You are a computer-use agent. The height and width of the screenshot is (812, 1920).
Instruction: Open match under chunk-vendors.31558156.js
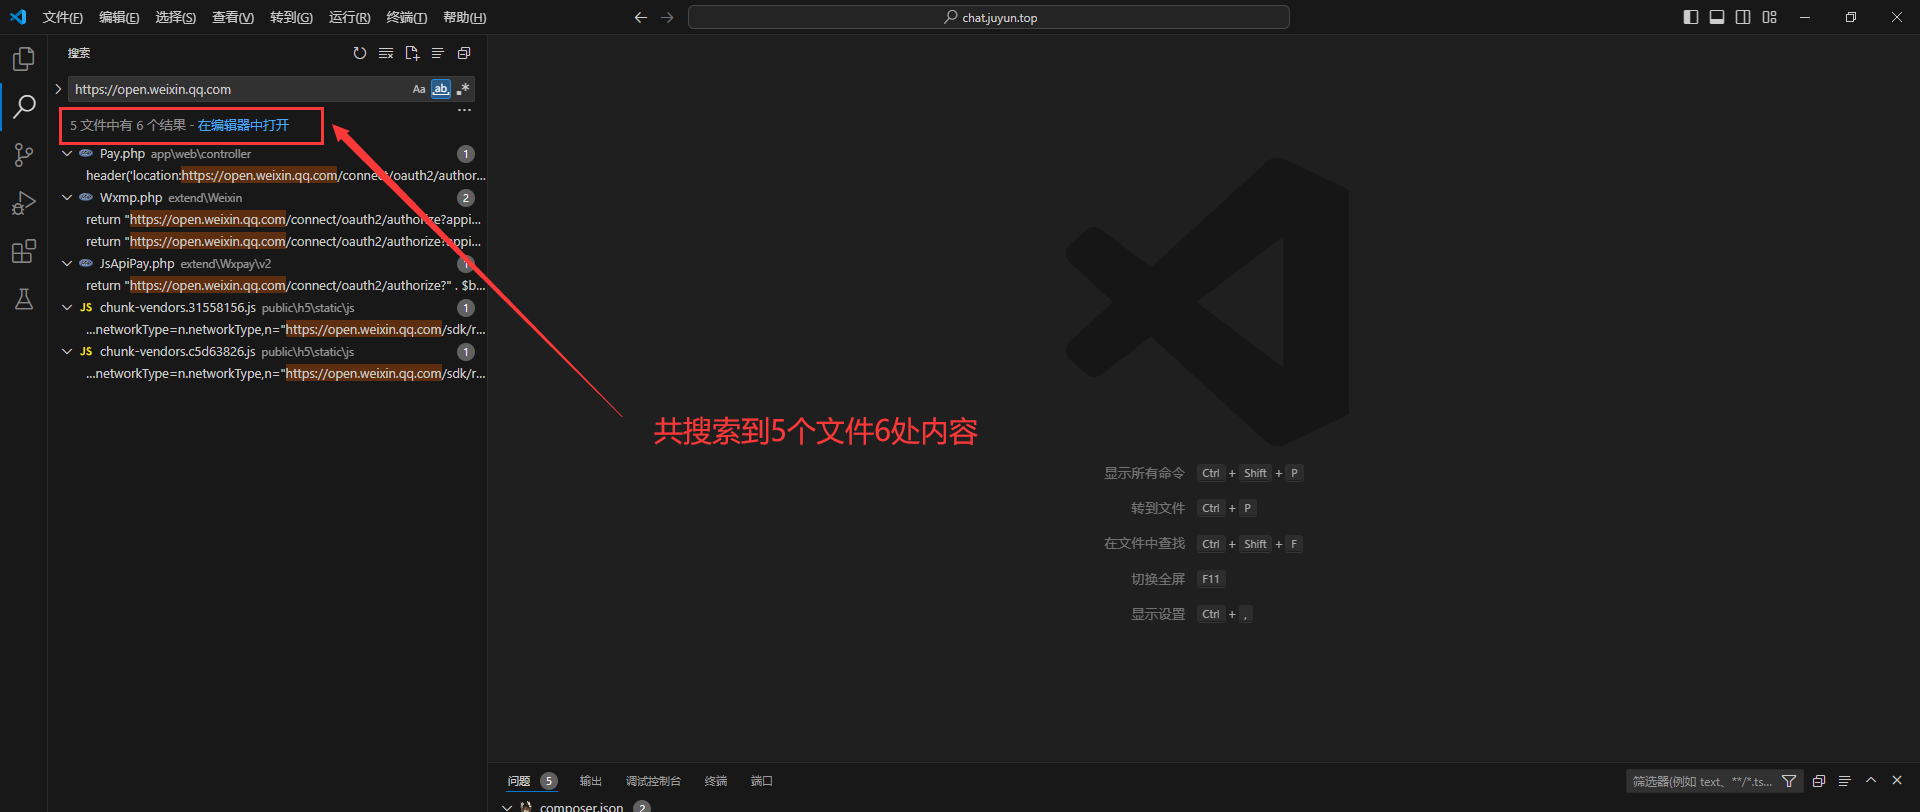pyautogui.click(x=285, y=330)
